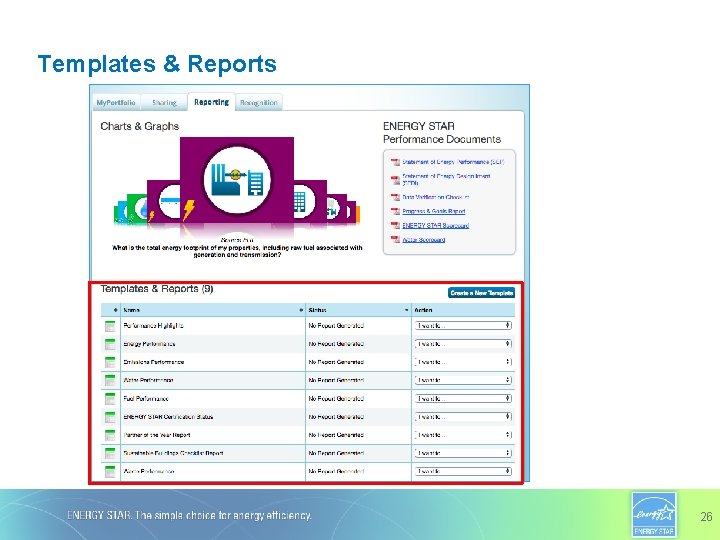
Task: Open the Progress & Goals Report link
Action: pos(434,211)
